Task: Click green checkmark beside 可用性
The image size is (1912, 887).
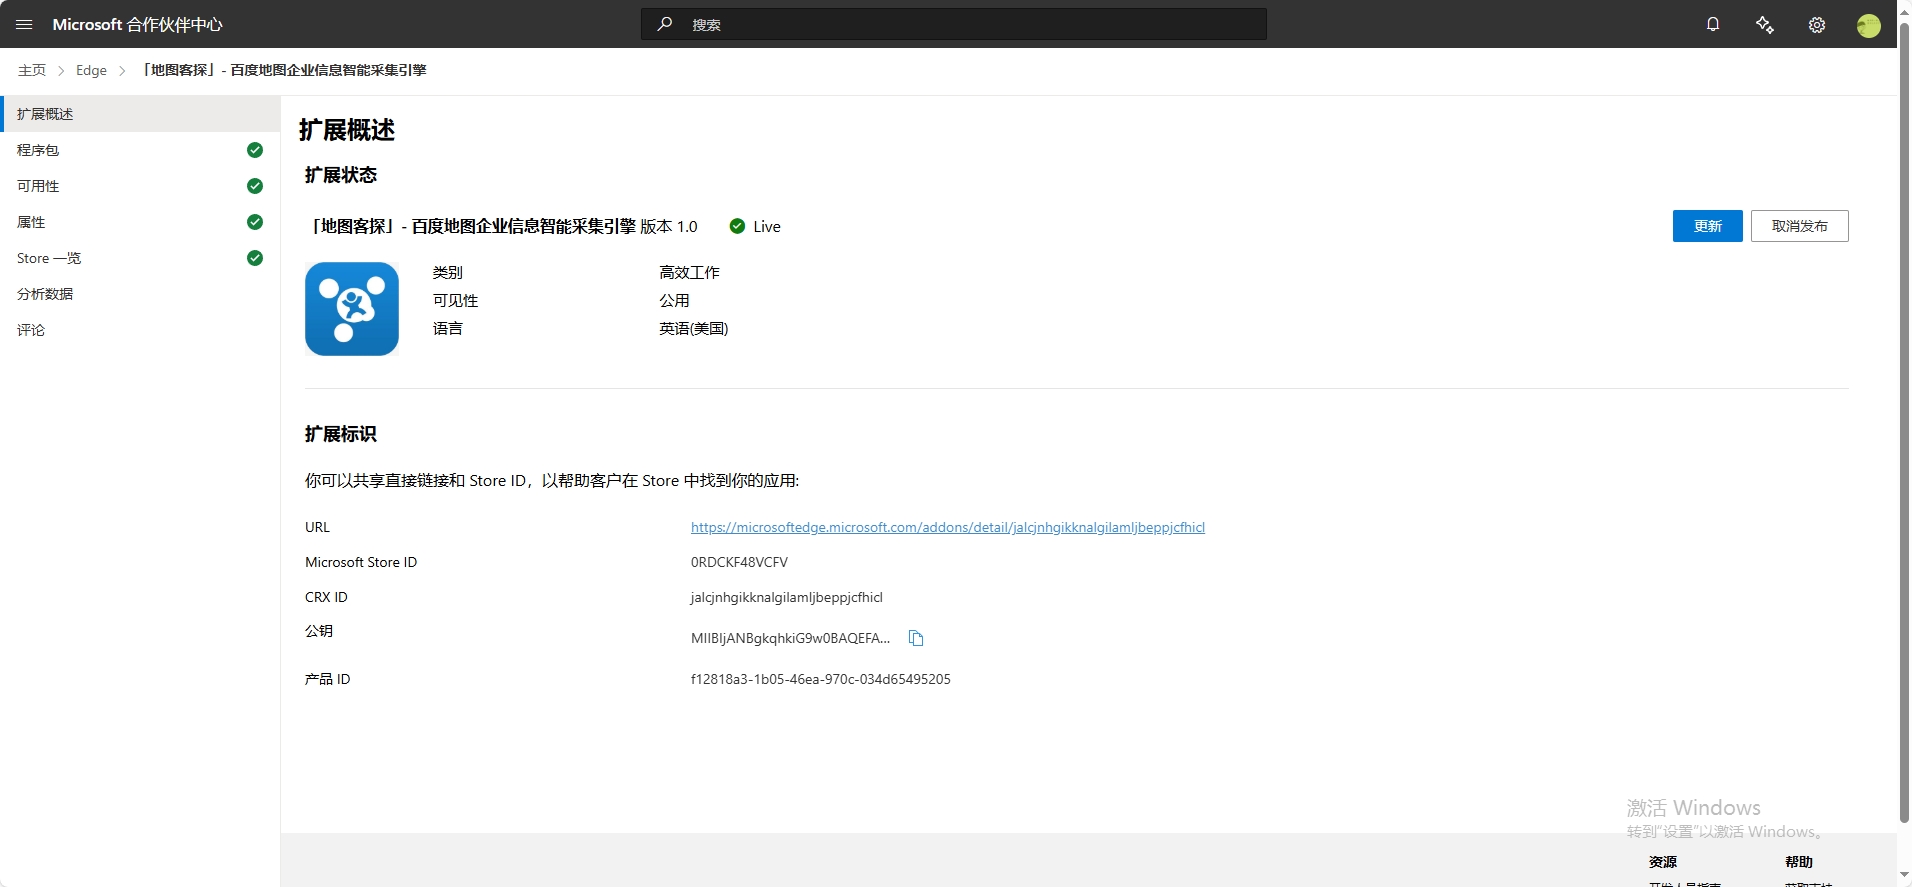Action: [255, 186]
